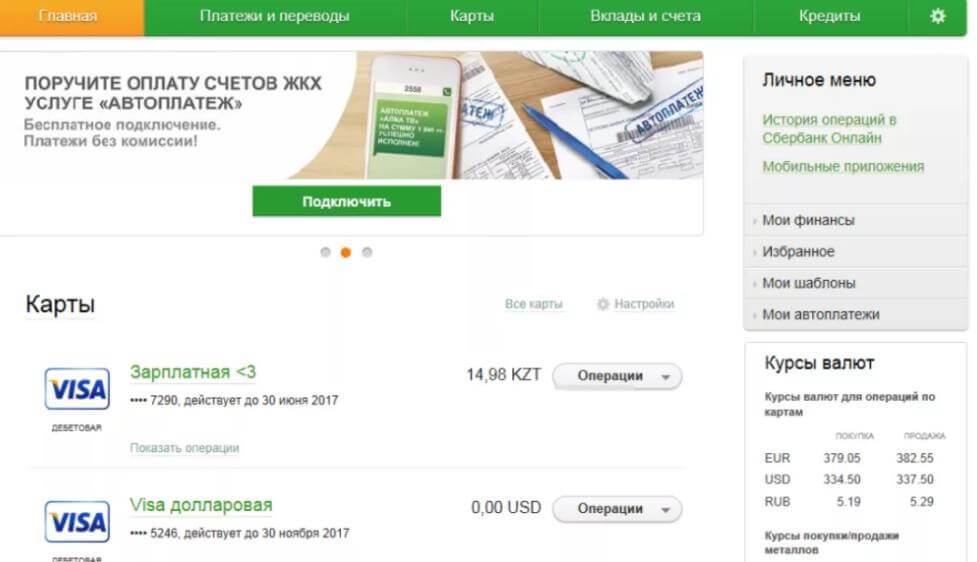Expand Мои финансы section

pyautogui.click(x=855, y=220)
